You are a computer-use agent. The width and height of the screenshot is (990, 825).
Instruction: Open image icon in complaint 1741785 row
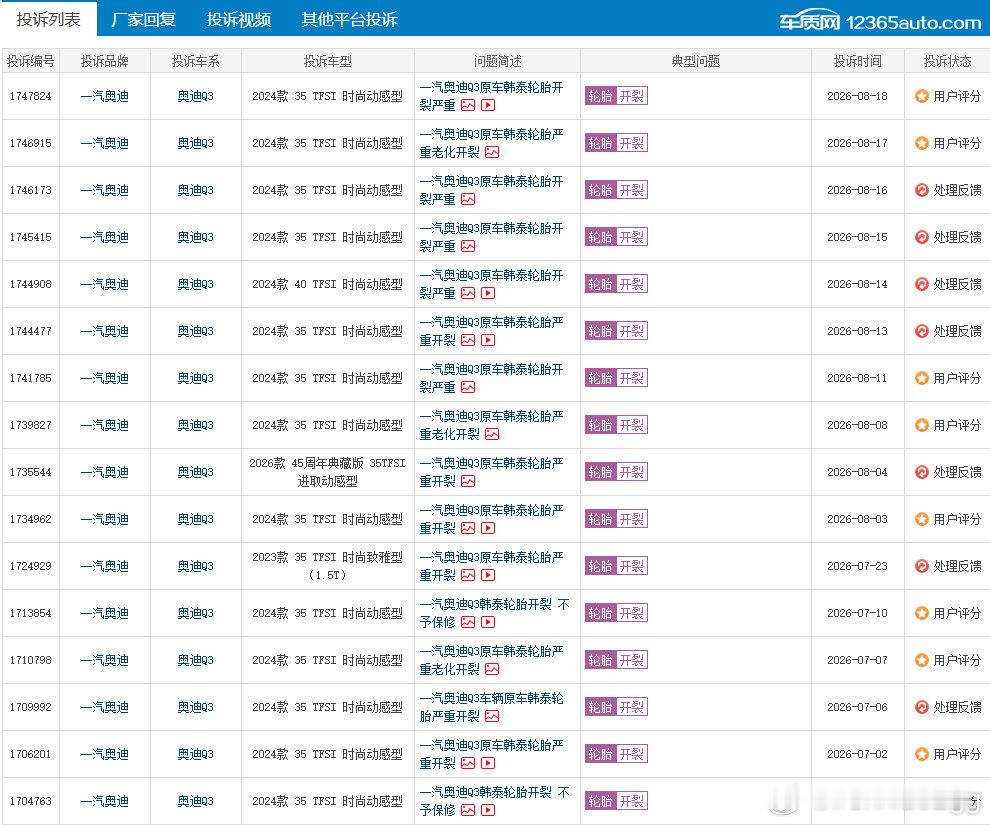[x=468, y=388]
